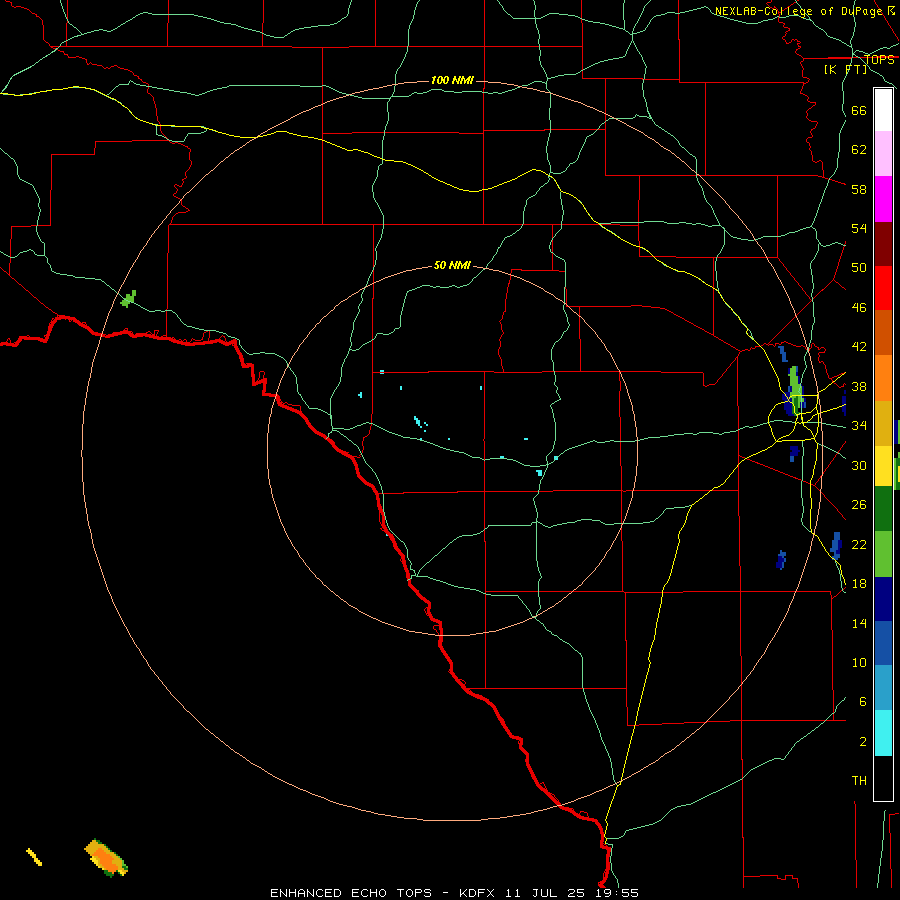Click the [K FT] units label
Viewport: 900px width, 900px height.
[x=845, y=69]
